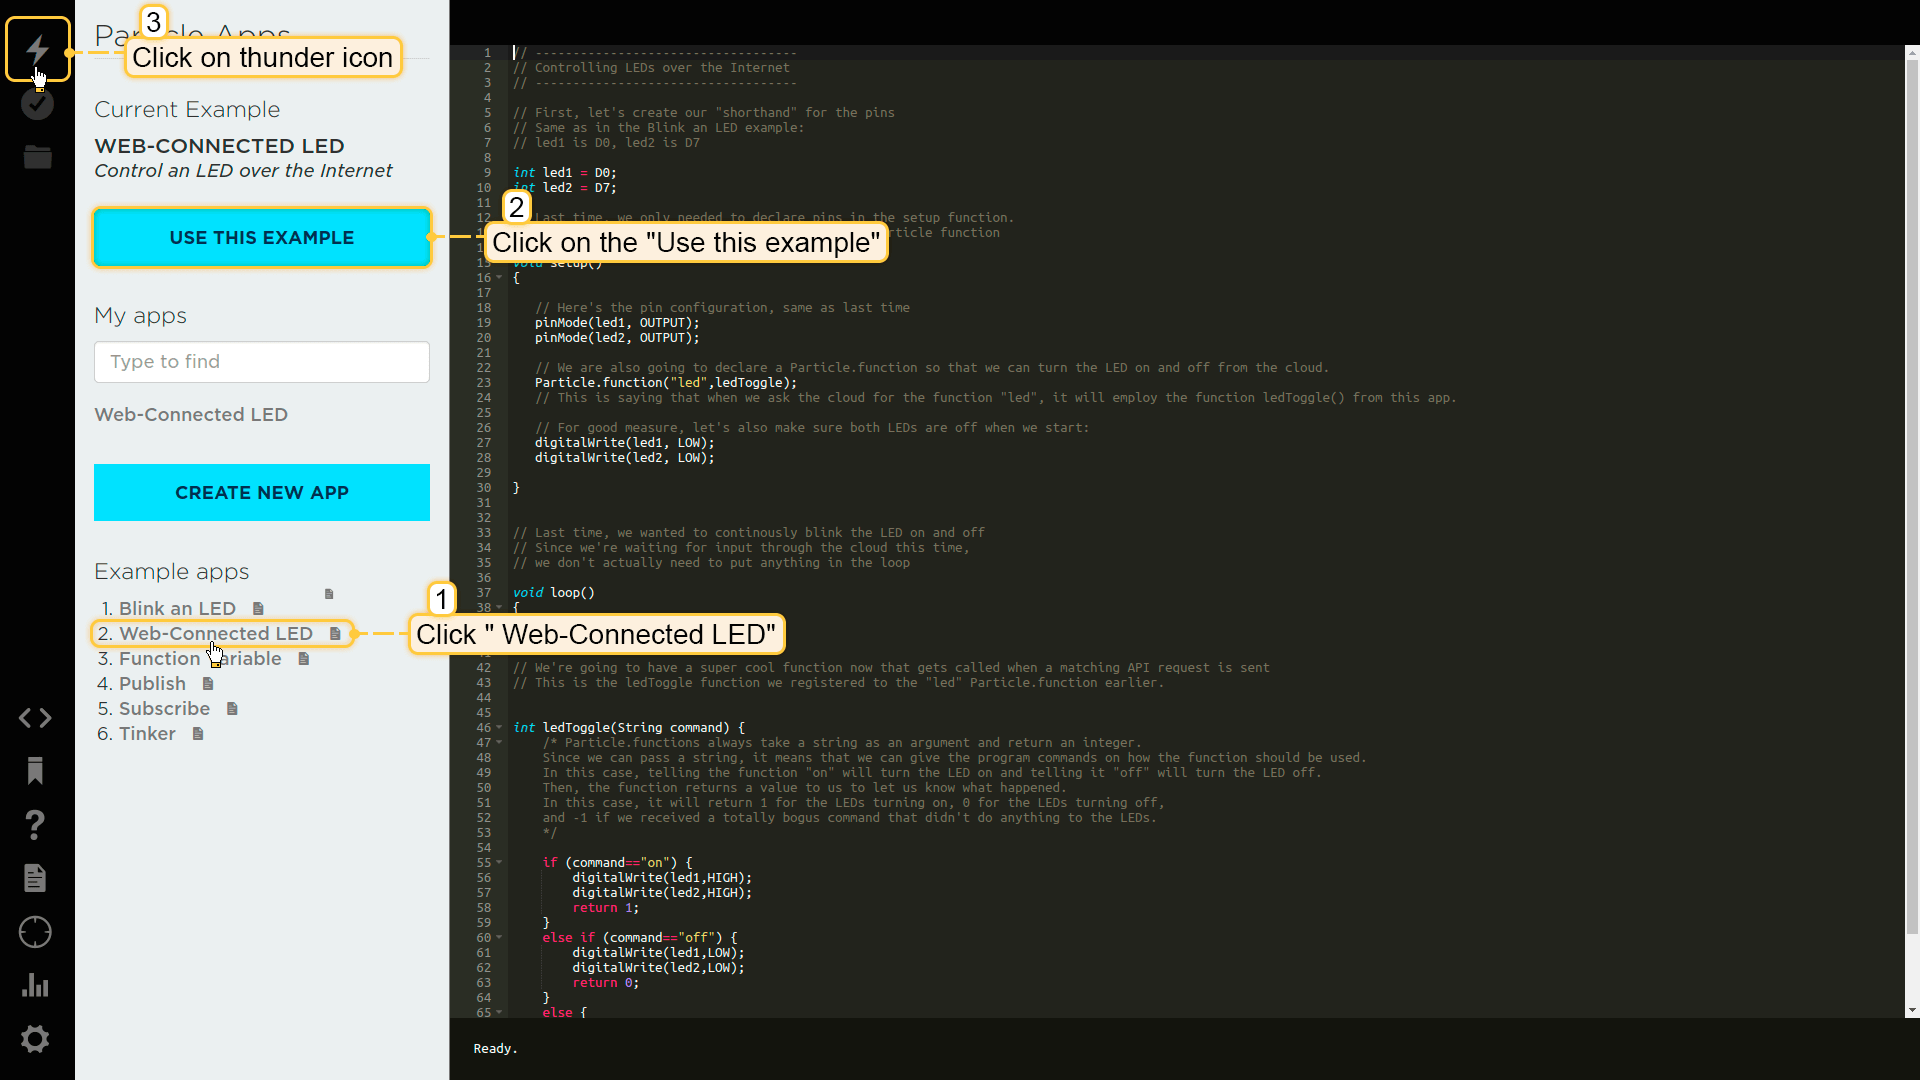Screen dimensions: 1920x1080
Task: Open the Docs document icon
Action: pos(35,878)
